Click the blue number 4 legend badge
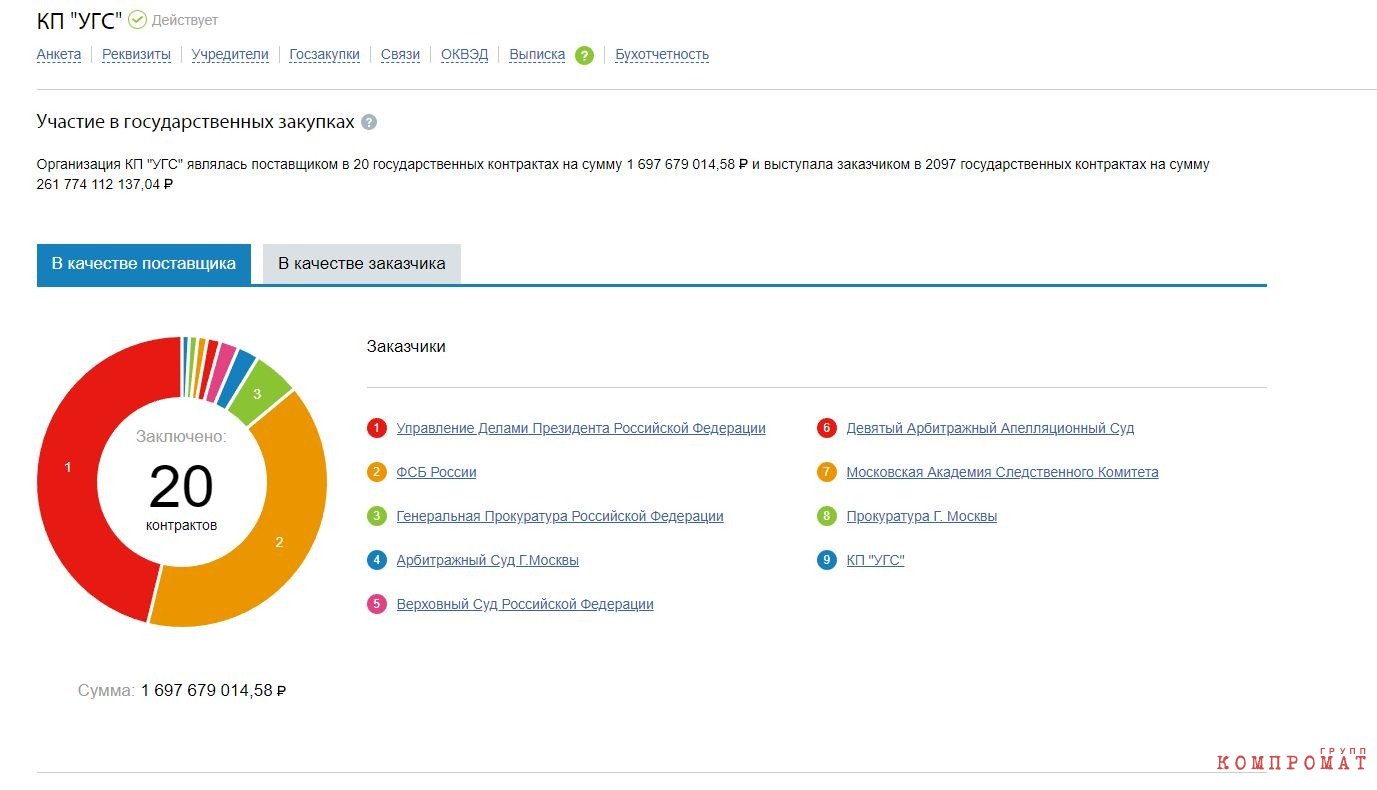1377x790 pixels. (x=377, y=560)
